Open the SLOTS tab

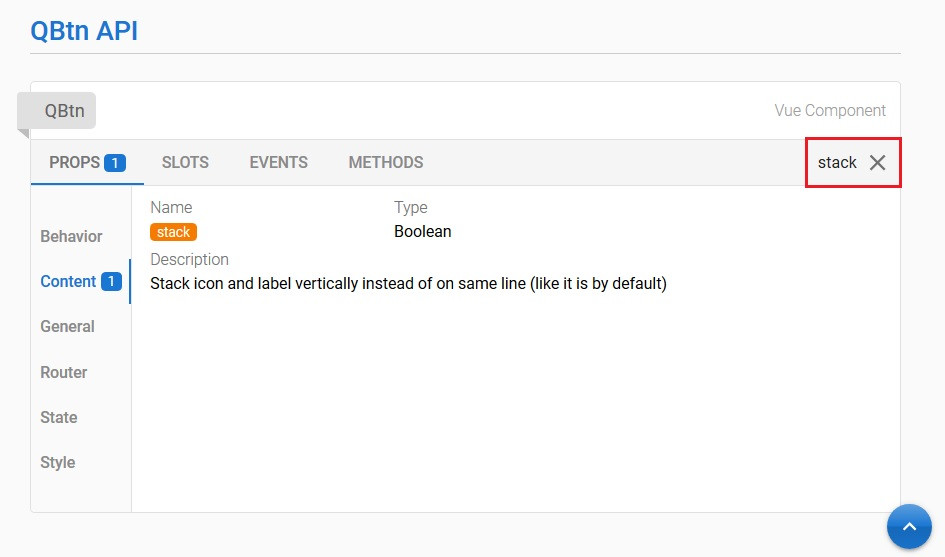point(185,162)
